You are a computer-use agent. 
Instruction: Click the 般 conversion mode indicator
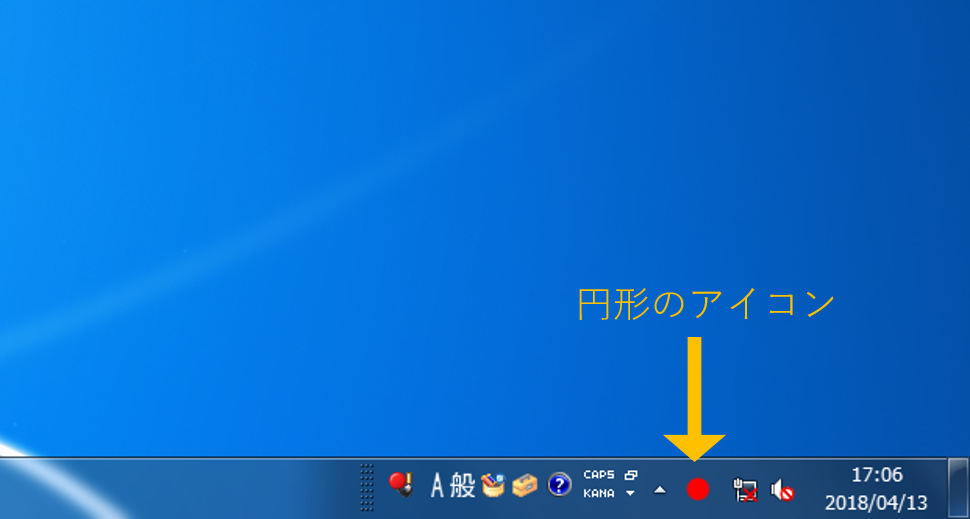click(x=461, y=485)
